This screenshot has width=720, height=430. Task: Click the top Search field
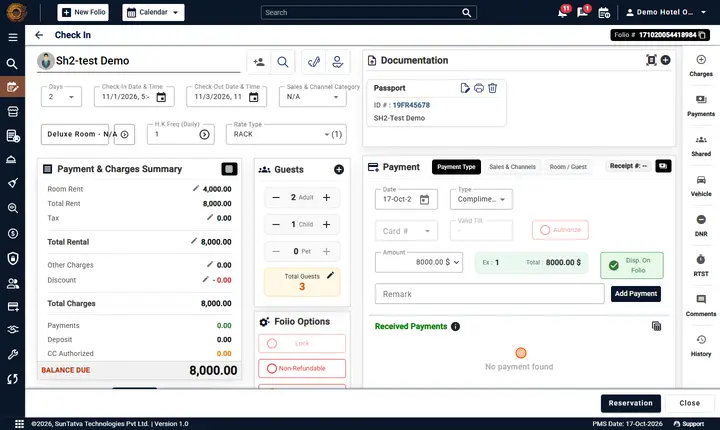coord(369,12)
